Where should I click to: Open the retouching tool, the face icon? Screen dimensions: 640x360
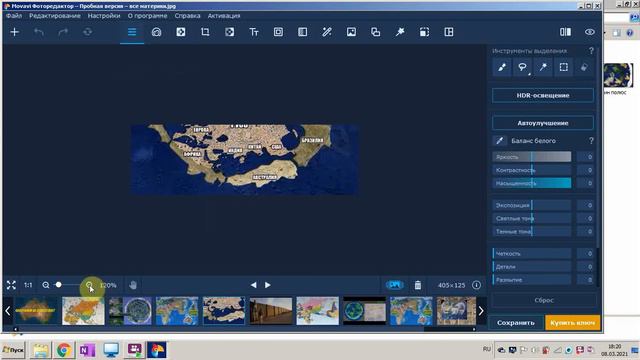[156, 32]
